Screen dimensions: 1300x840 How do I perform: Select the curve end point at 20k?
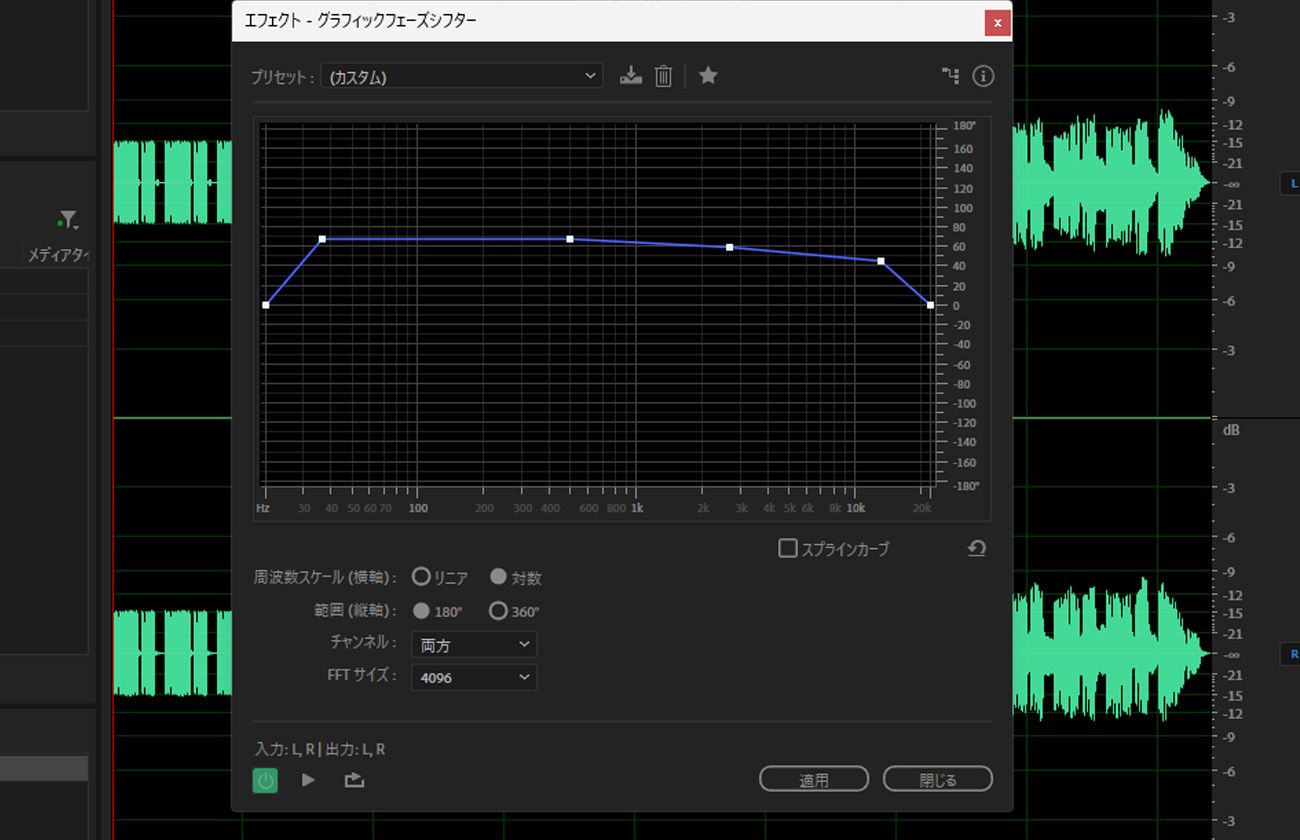click(930, 305)
